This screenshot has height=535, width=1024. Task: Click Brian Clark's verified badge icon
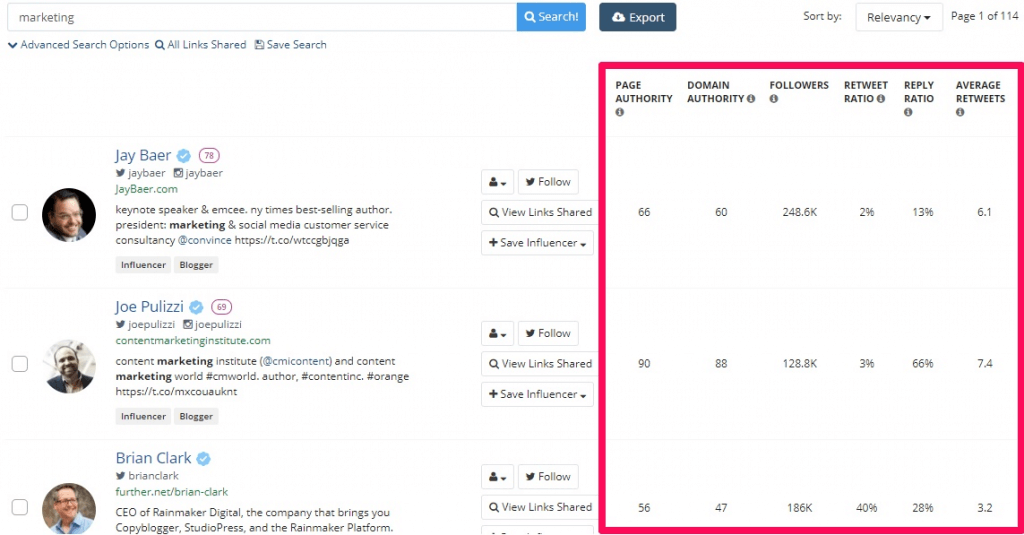(204, 459)
